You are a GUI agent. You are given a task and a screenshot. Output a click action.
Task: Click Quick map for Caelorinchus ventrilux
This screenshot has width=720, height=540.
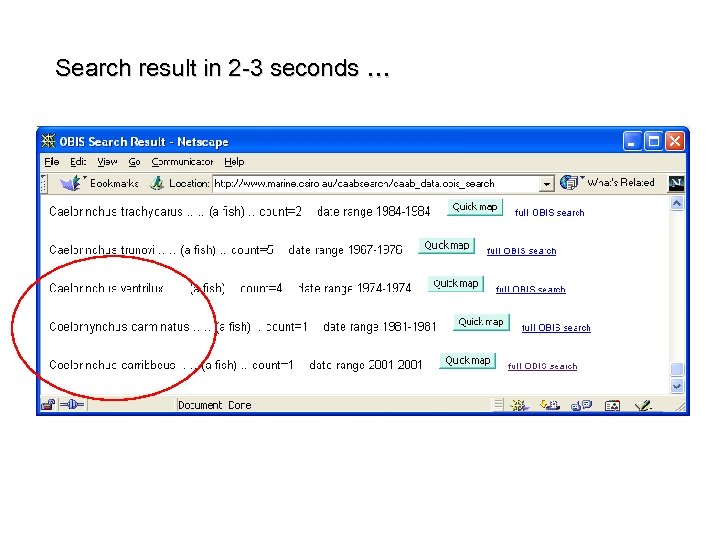pos(456,284)
